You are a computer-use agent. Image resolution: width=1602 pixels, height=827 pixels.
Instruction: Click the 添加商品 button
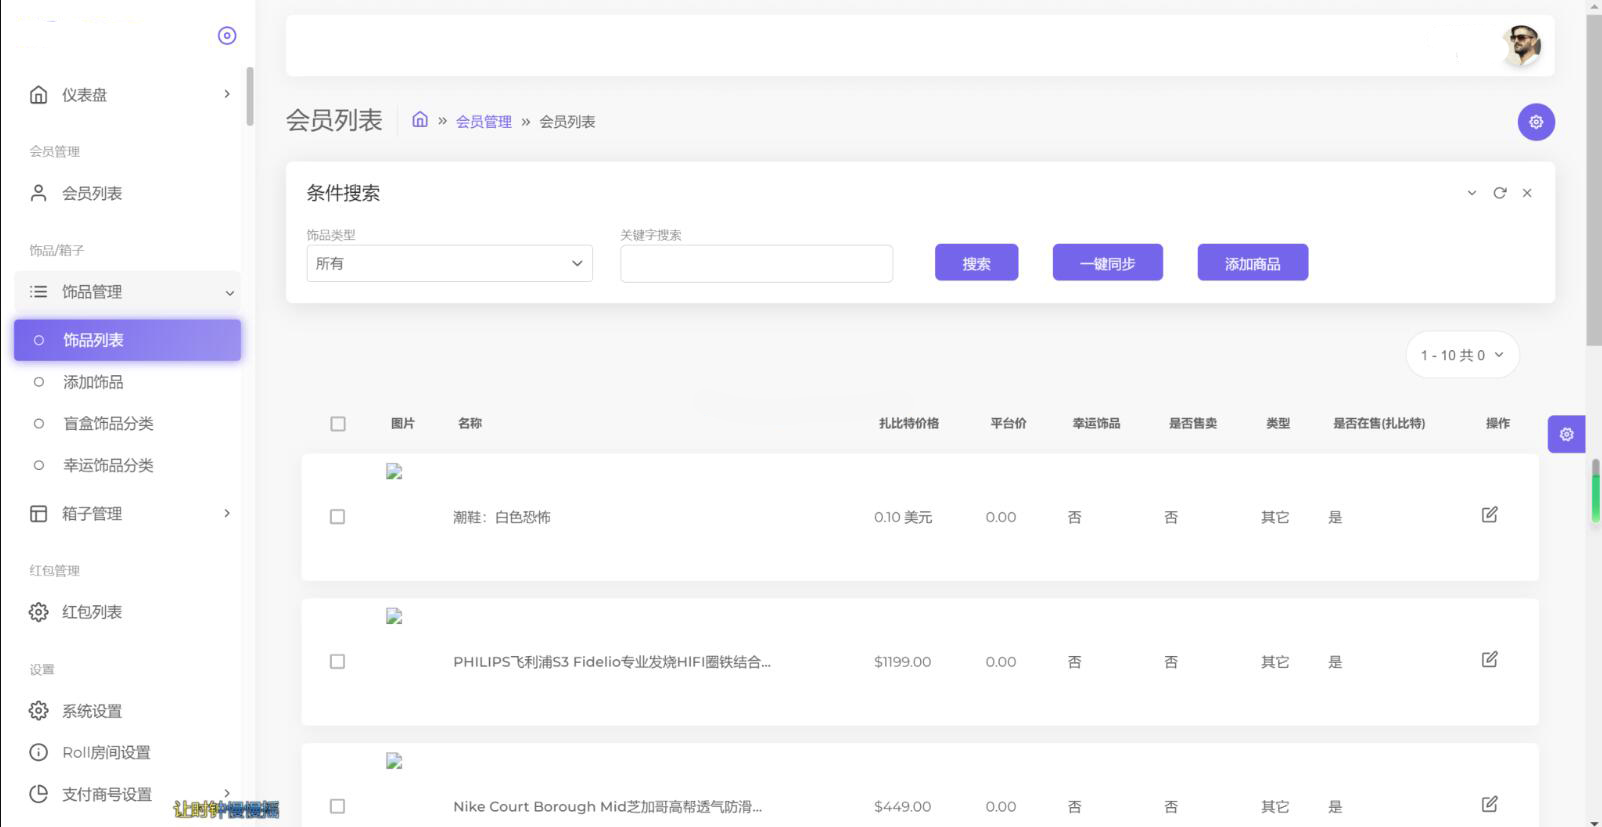pos(1252,263)
